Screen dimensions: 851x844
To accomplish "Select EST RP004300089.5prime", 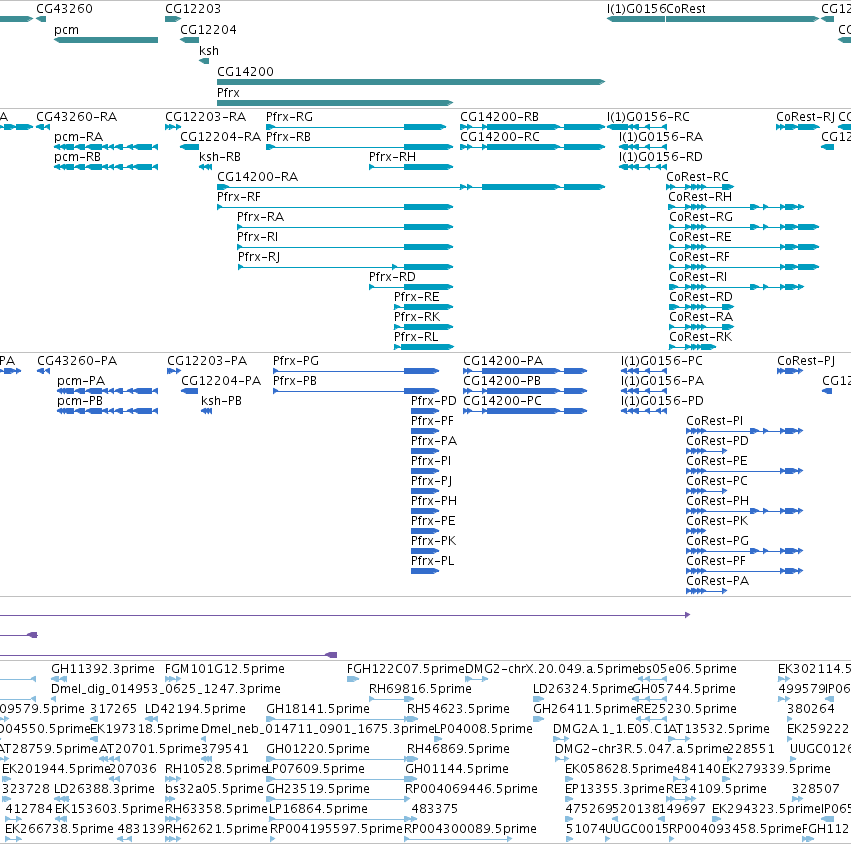I will (471, 829).
